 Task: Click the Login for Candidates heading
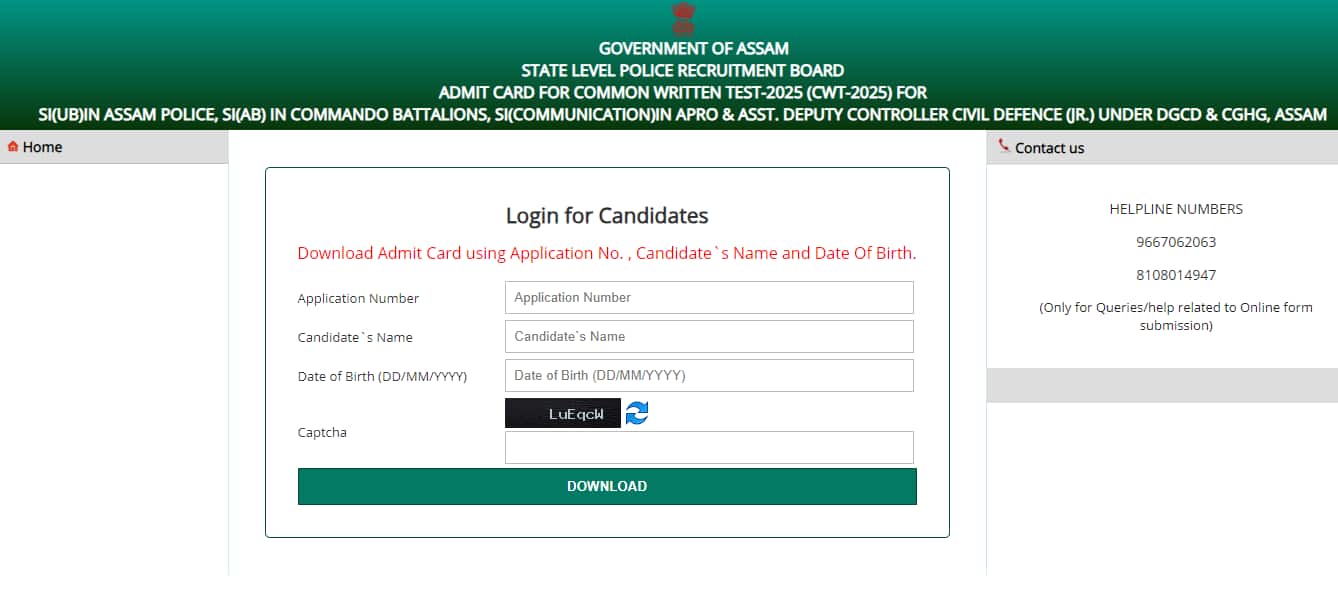(x=607, y=215)
